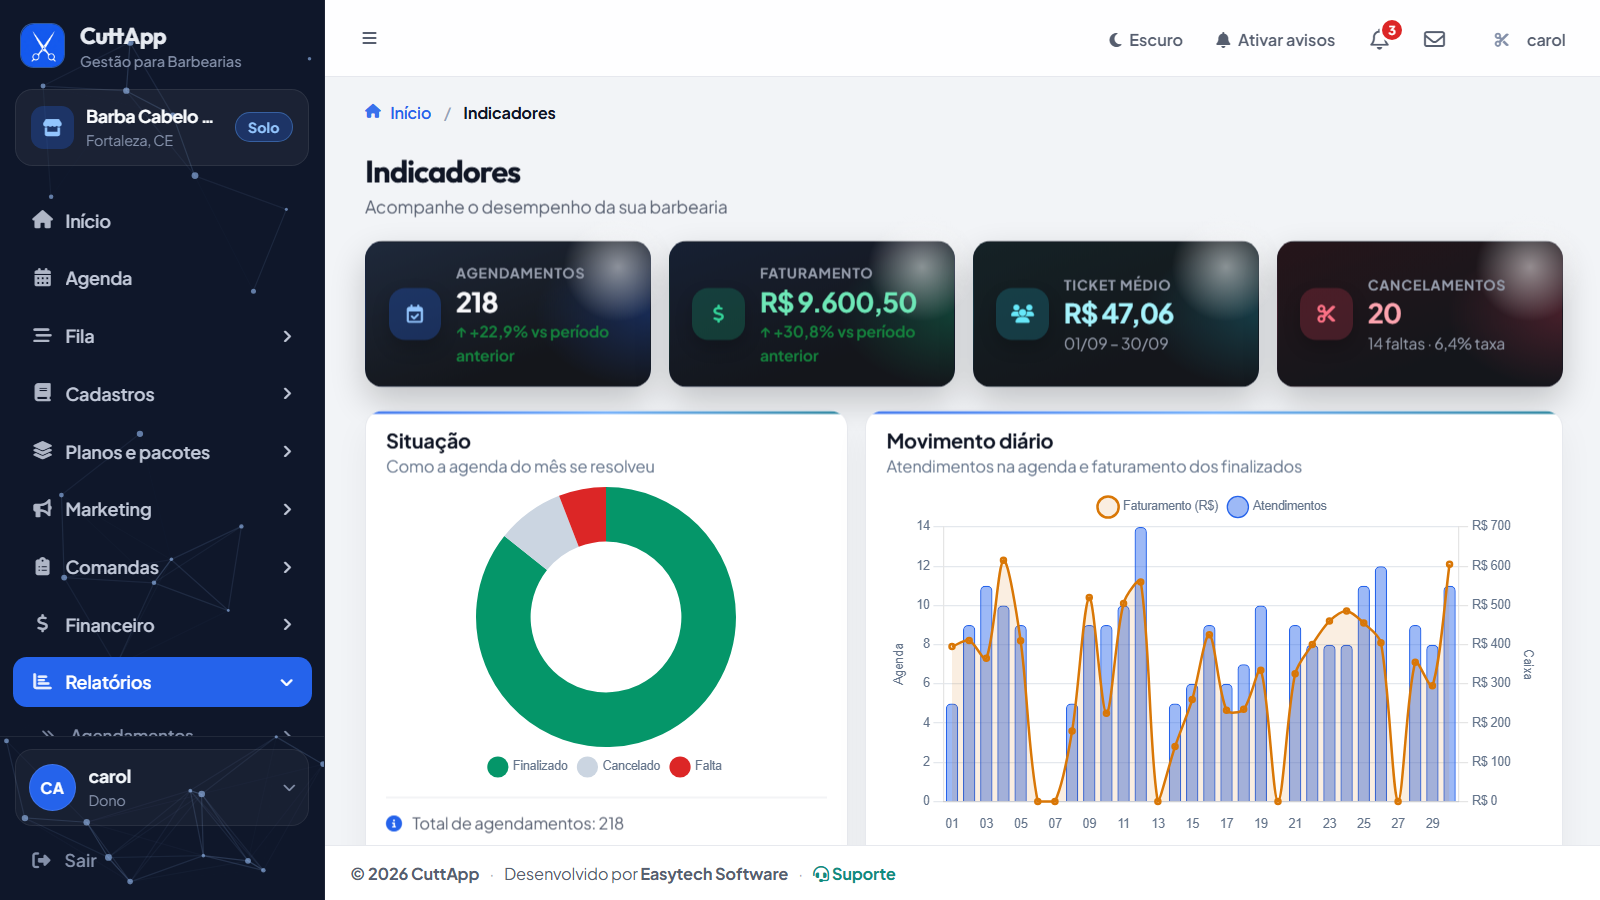Expand the Financeiro submenu chevron
Image resolution: width=1600 pixels, height=900 pixels.
[287, 624]
